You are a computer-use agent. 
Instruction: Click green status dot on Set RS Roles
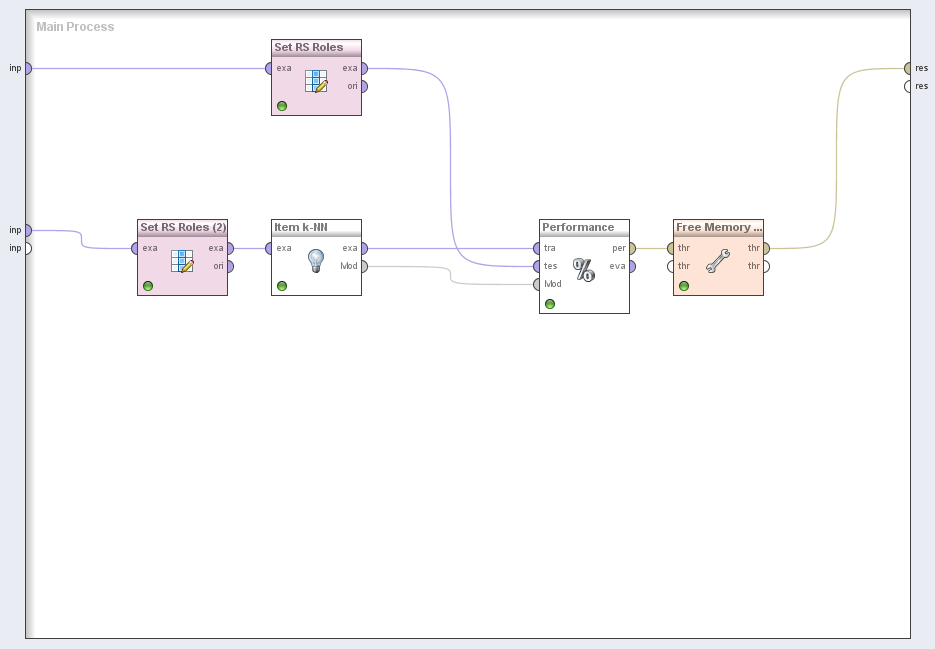pyautogui.click(x=282, y=106)
